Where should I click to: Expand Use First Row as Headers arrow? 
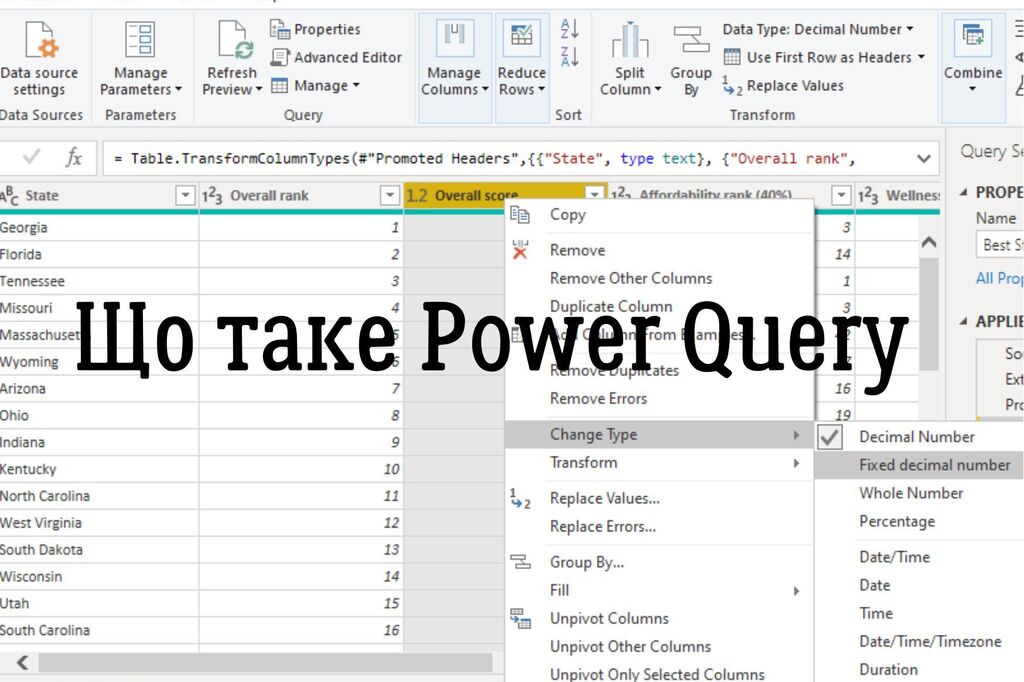pyautogui.click(x=921, y=57)
